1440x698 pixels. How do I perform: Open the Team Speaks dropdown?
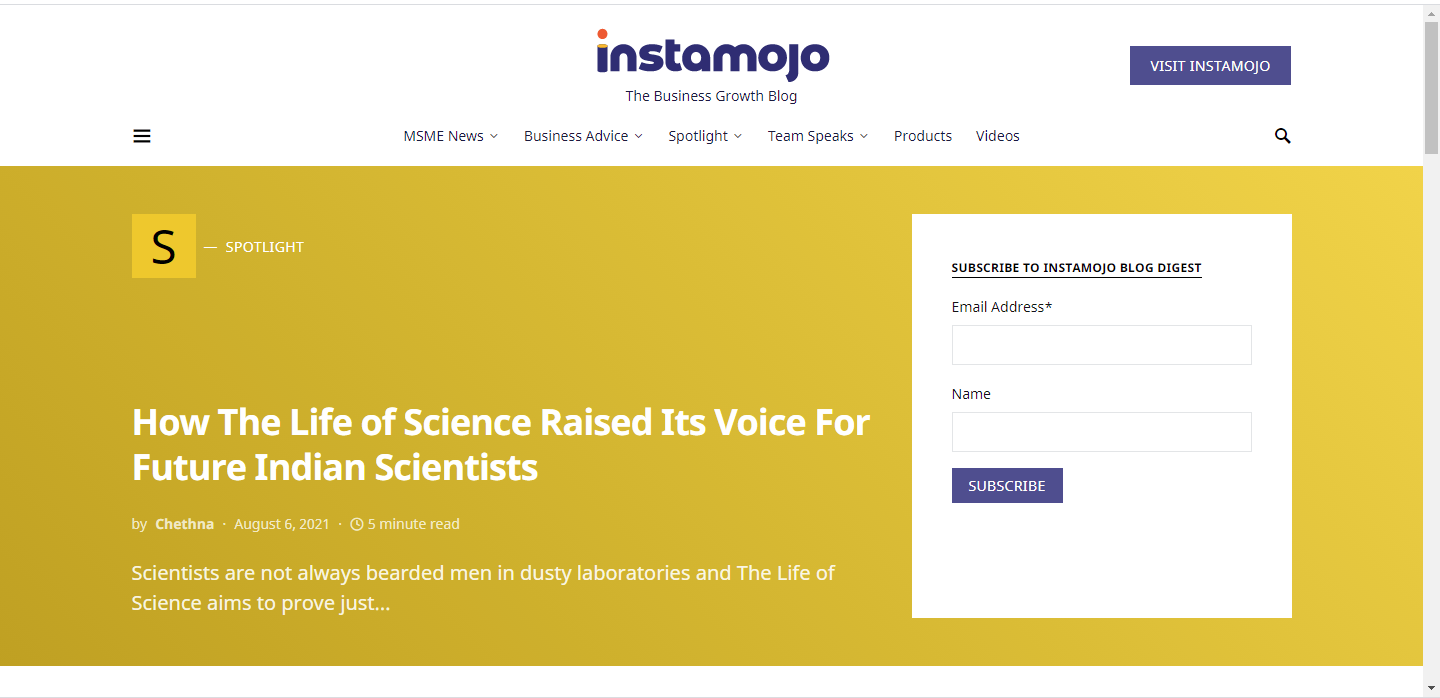818,136
